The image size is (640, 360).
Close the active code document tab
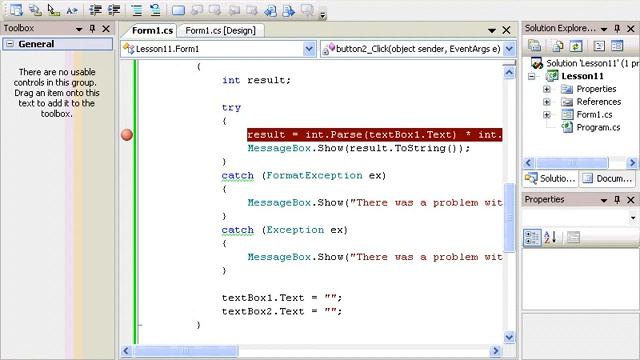pyautogui.click(x=507, y=30)
